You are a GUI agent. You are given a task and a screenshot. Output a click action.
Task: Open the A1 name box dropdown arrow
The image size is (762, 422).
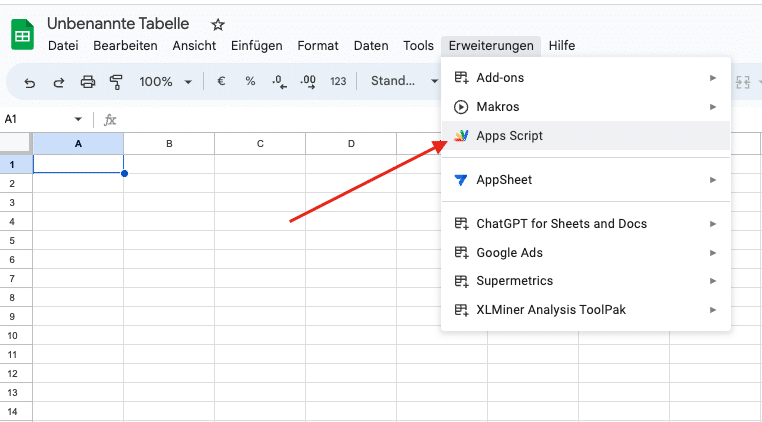coord(78,120)
